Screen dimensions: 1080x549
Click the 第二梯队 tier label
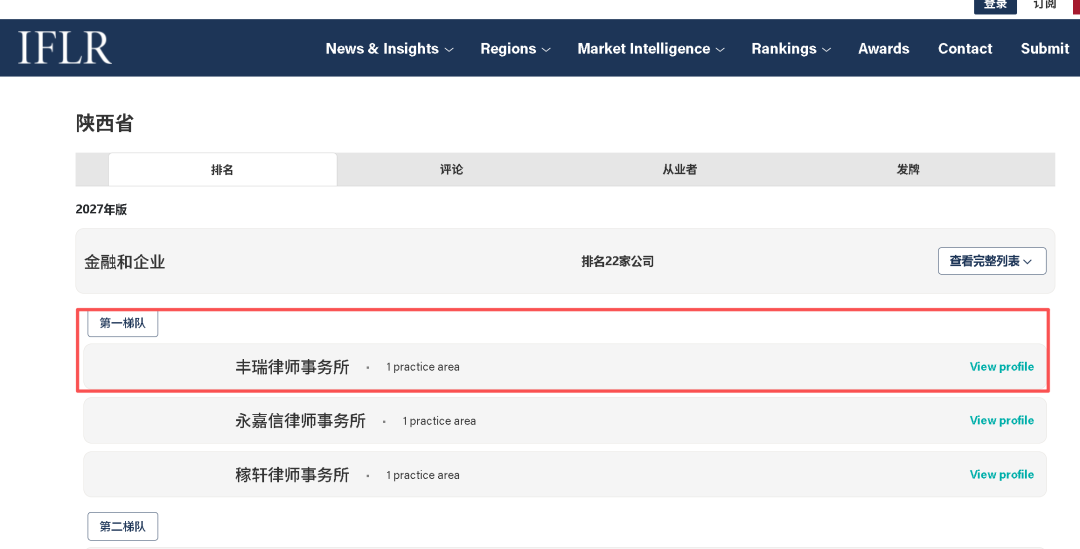click(x=123, y=526)
